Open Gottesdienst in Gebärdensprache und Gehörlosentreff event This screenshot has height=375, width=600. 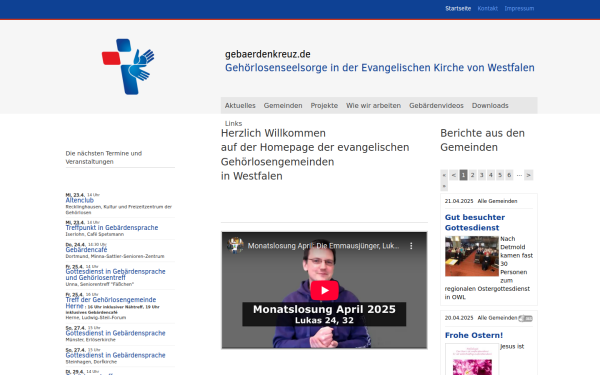click(x=115, y=274)
